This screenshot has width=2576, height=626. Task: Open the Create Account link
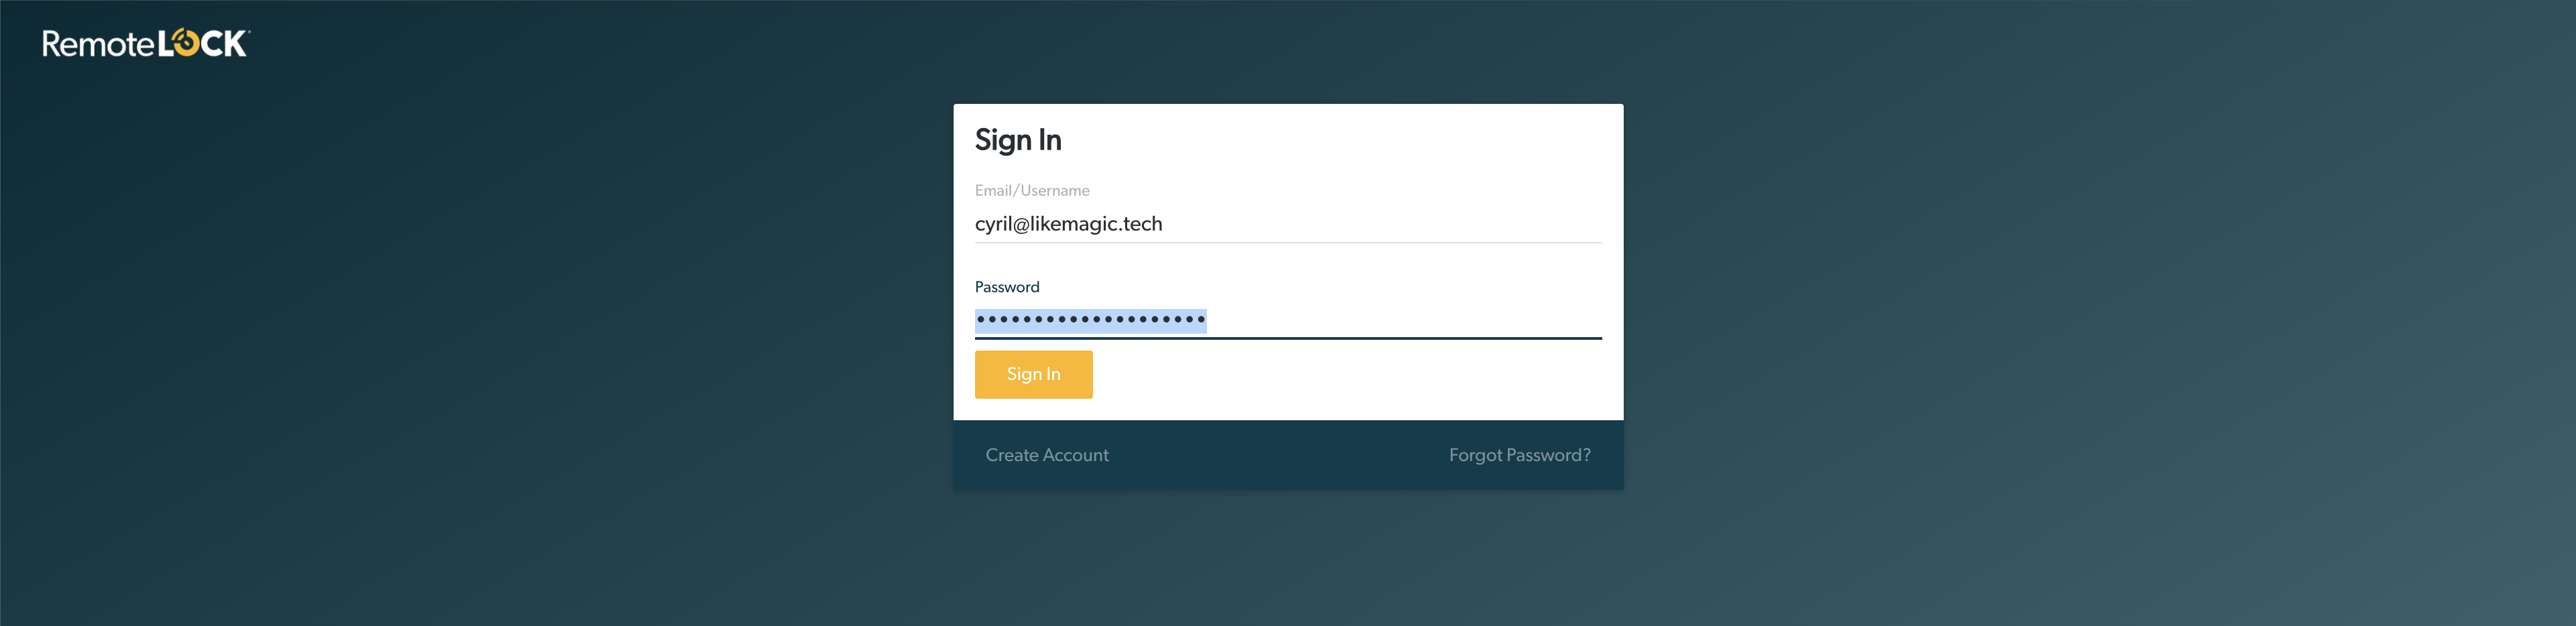pyautogui.click(x=1046, y=455)
